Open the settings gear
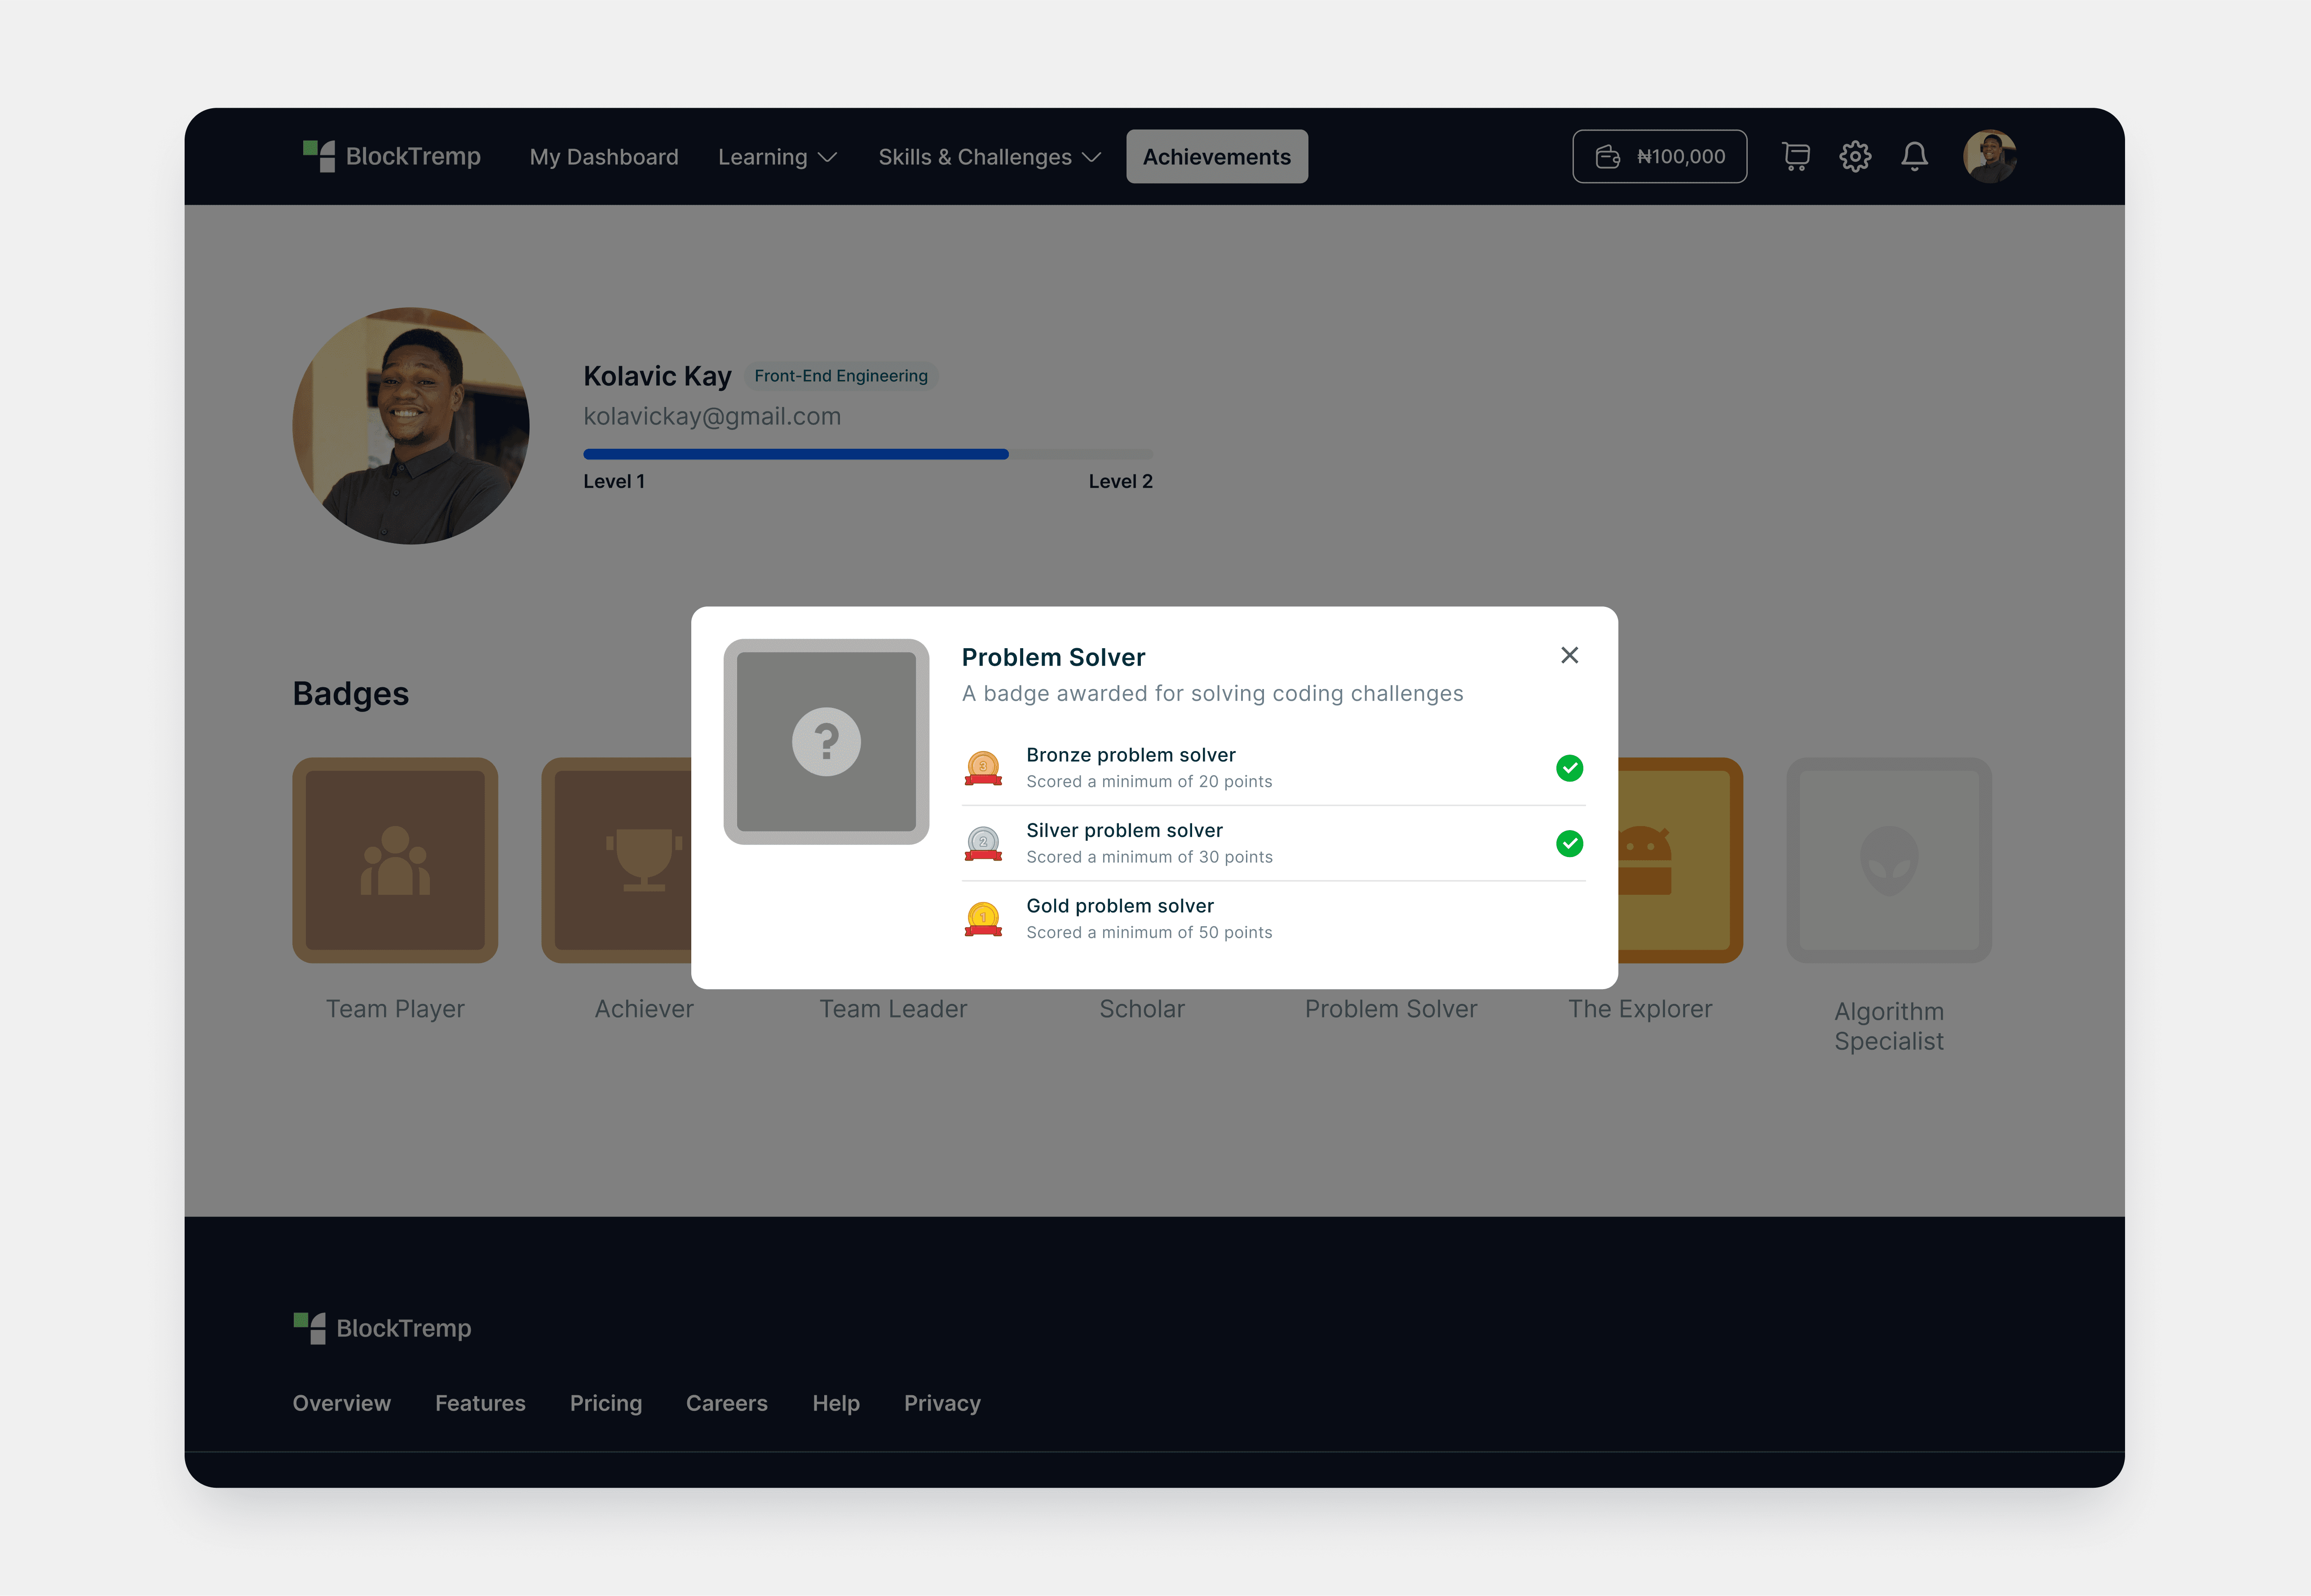Image resolution: width=2311 pixels, height=1596 pixels. point(1855,156)
